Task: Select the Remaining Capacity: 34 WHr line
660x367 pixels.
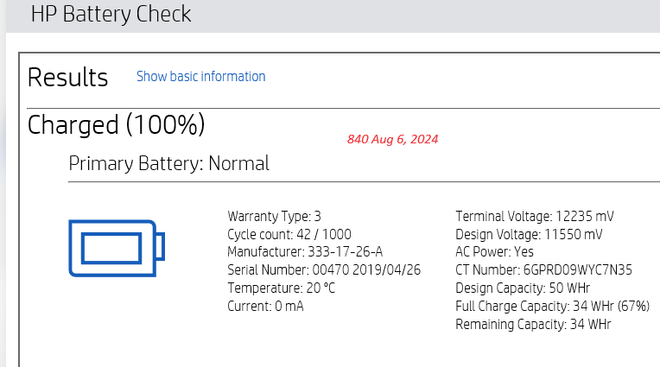Action: coord(533,324)
